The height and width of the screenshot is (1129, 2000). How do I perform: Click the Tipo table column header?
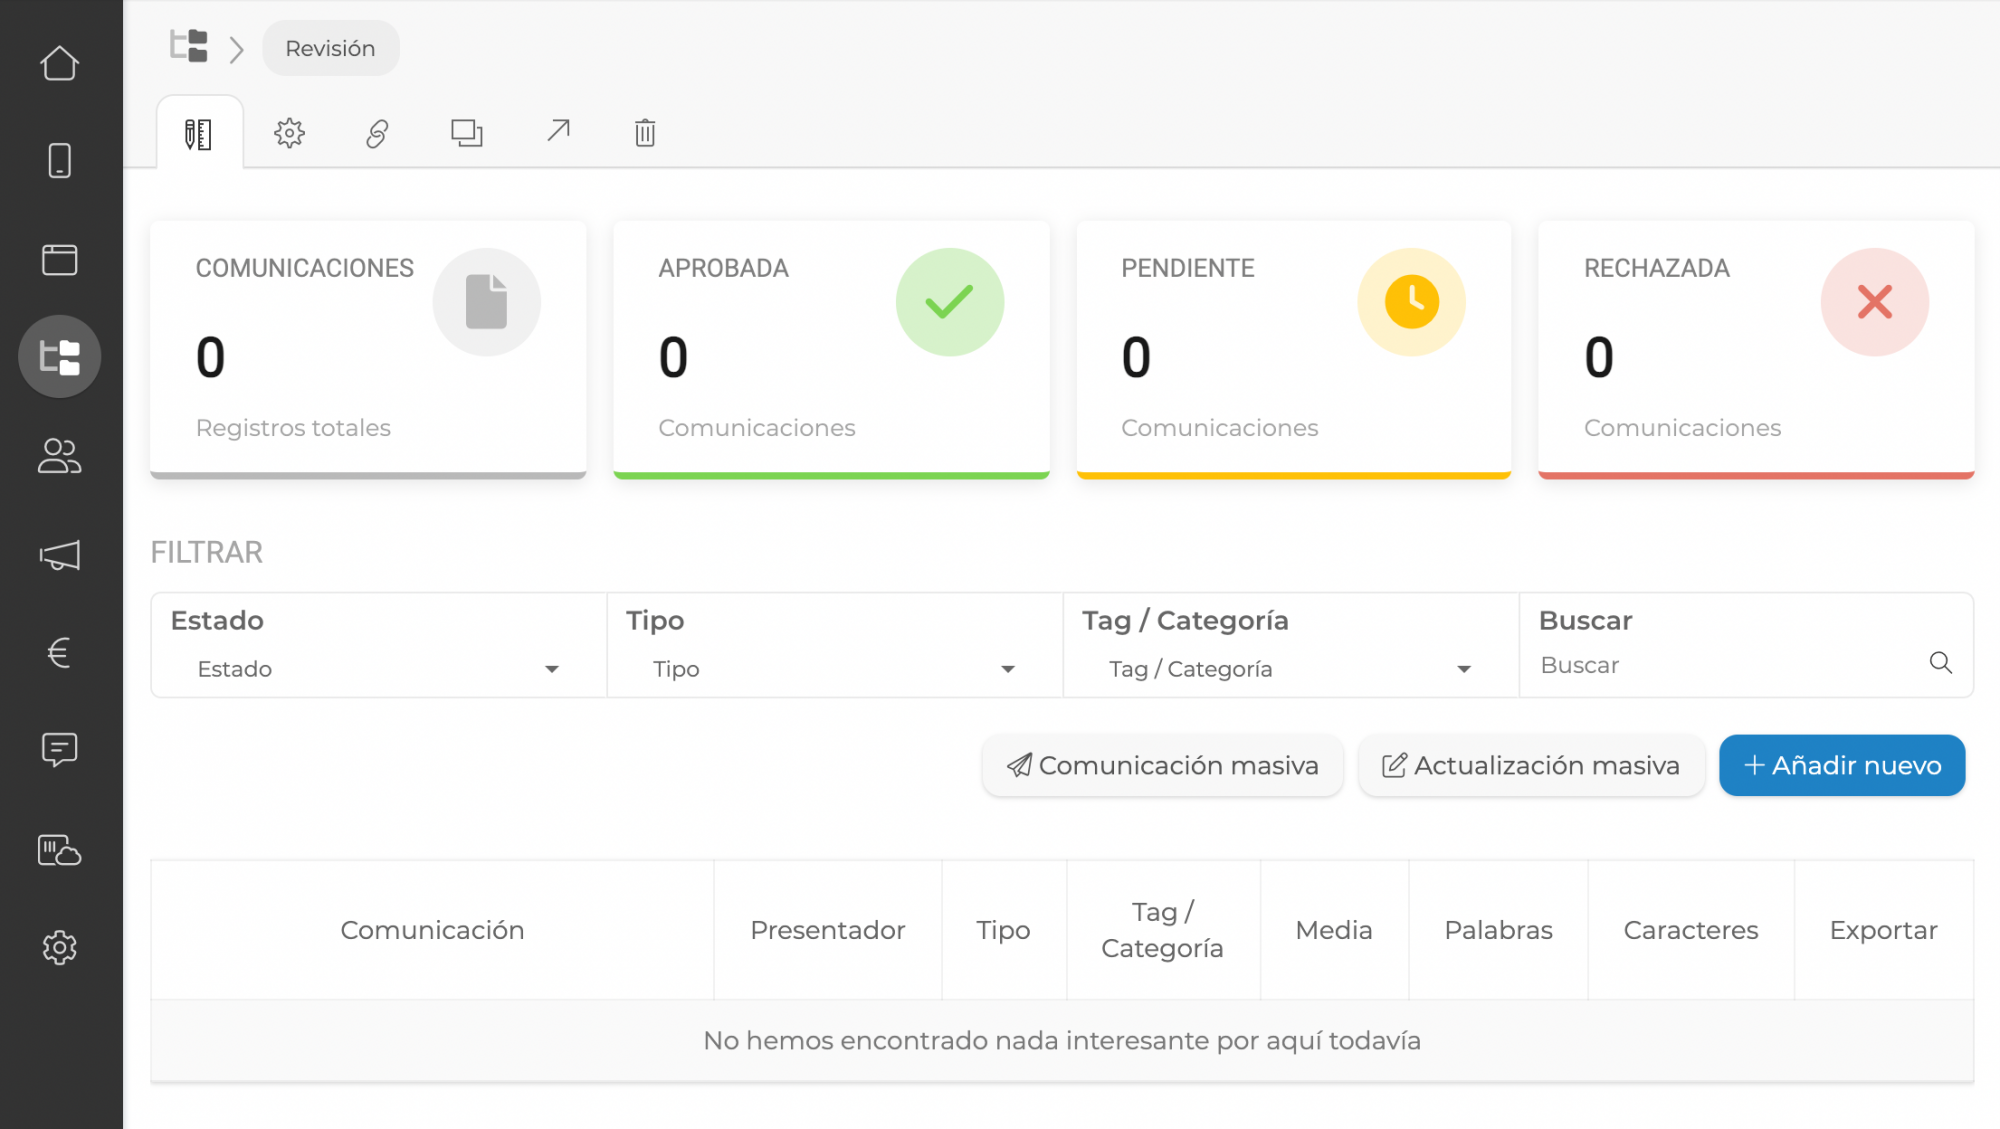[1003, 930]
